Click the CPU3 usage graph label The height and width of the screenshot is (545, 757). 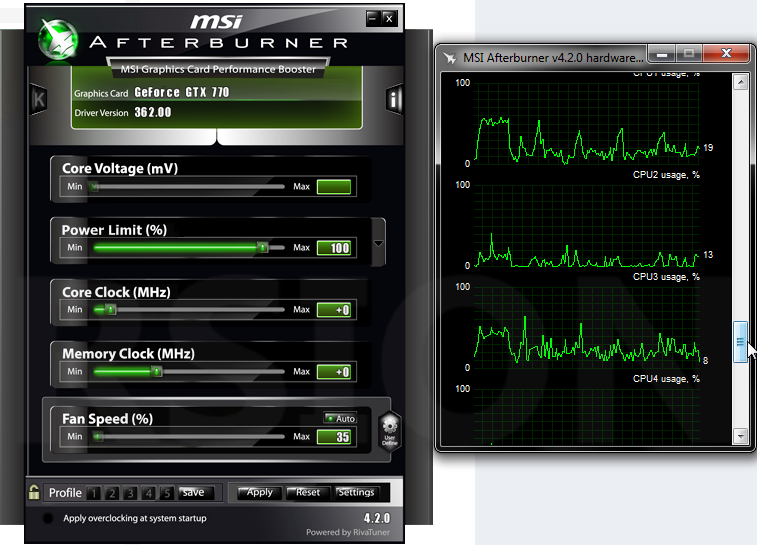[x=666, y=277]
